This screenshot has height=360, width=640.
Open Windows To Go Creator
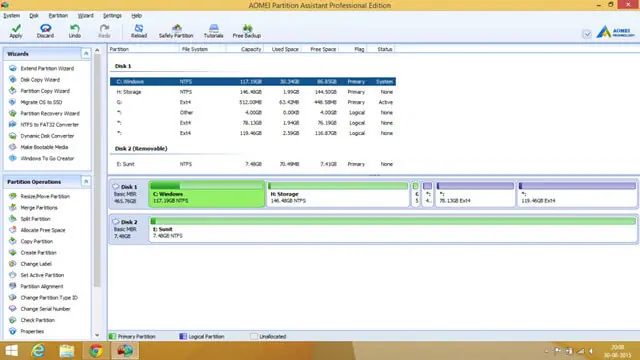[x=47, y=158]
